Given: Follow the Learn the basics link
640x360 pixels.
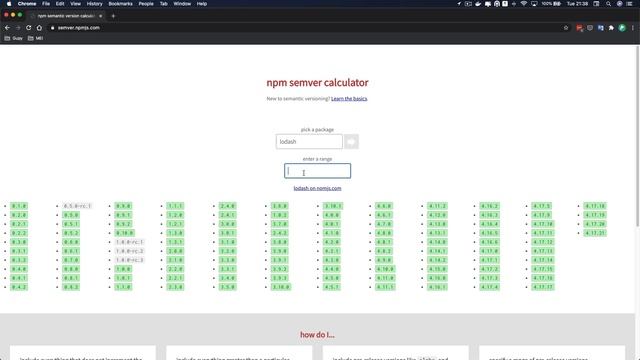Looking at the screenshot, I should tap(349, 99).
